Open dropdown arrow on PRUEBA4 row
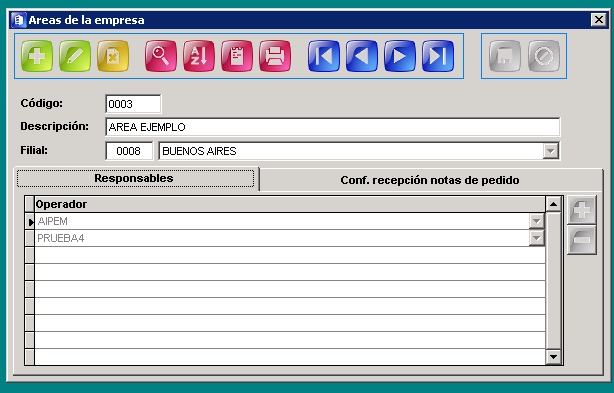Screen dimensions: 614x393 (536, 238)
